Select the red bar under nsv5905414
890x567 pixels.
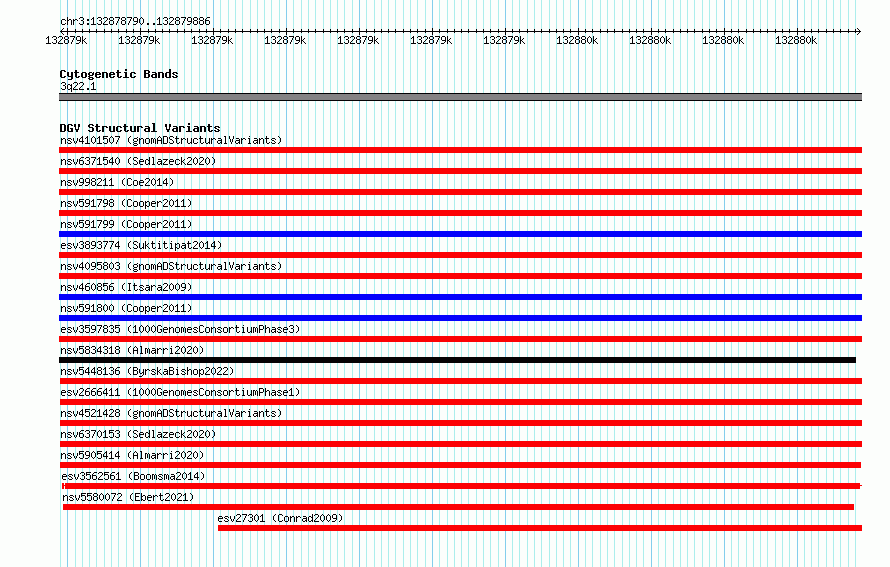click(460, 465)
